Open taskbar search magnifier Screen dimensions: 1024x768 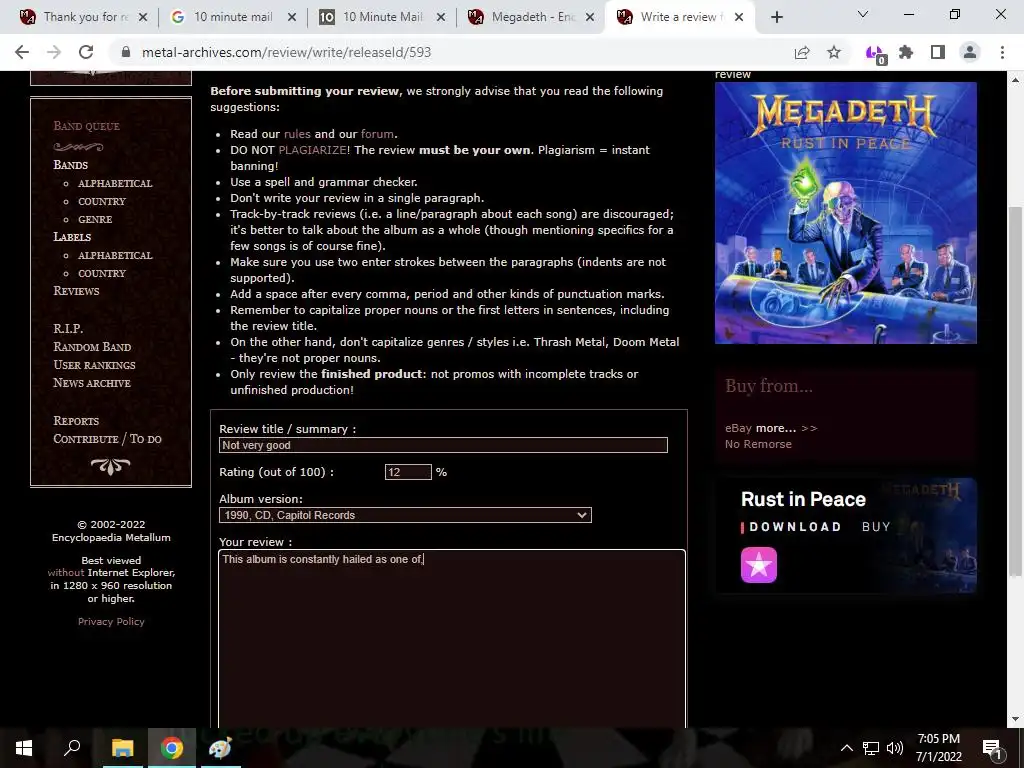pos(72,748)
